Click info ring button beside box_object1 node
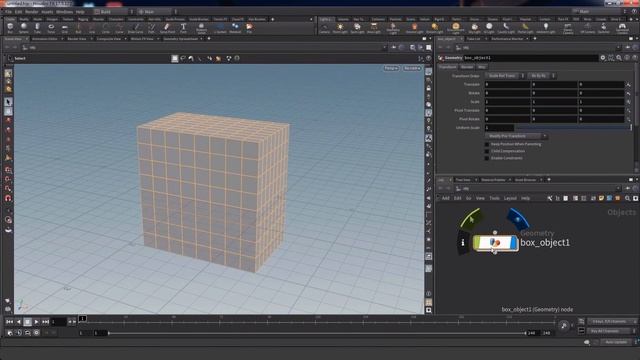This screenshot has width=640, height=360. 462,242
